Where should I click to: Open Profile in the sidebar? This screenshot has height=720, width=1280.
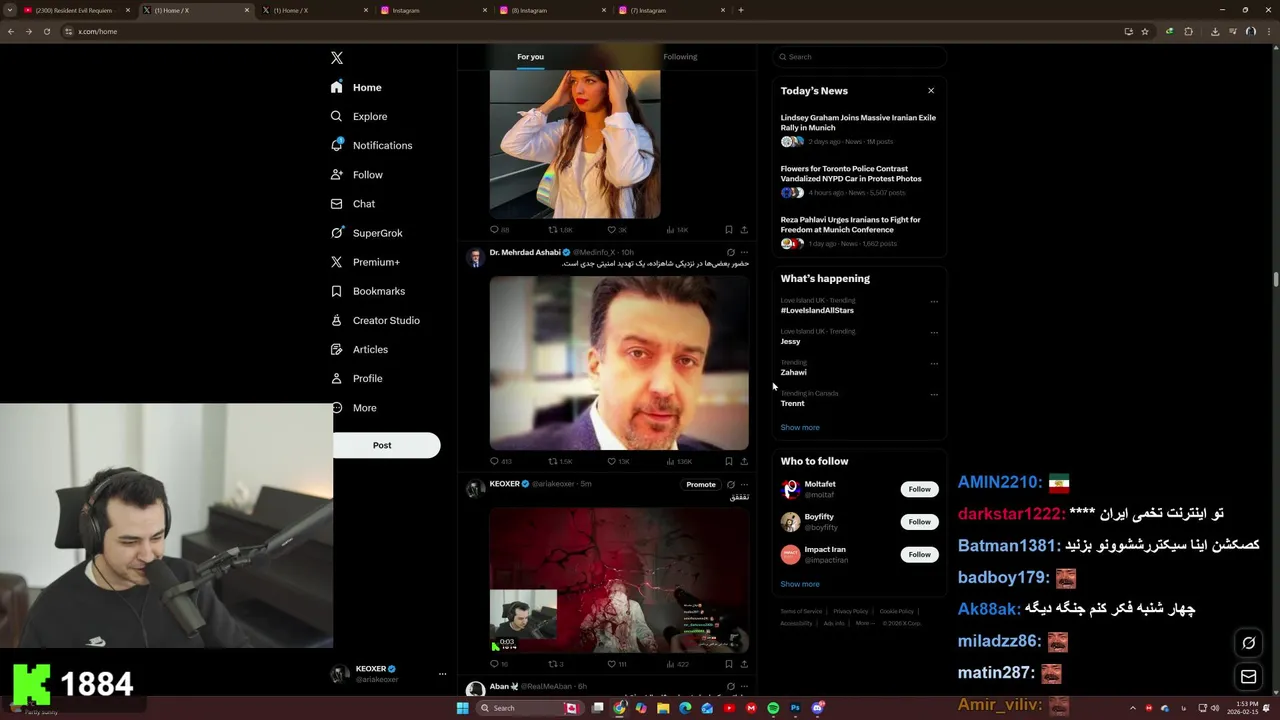tap(356, 378)
